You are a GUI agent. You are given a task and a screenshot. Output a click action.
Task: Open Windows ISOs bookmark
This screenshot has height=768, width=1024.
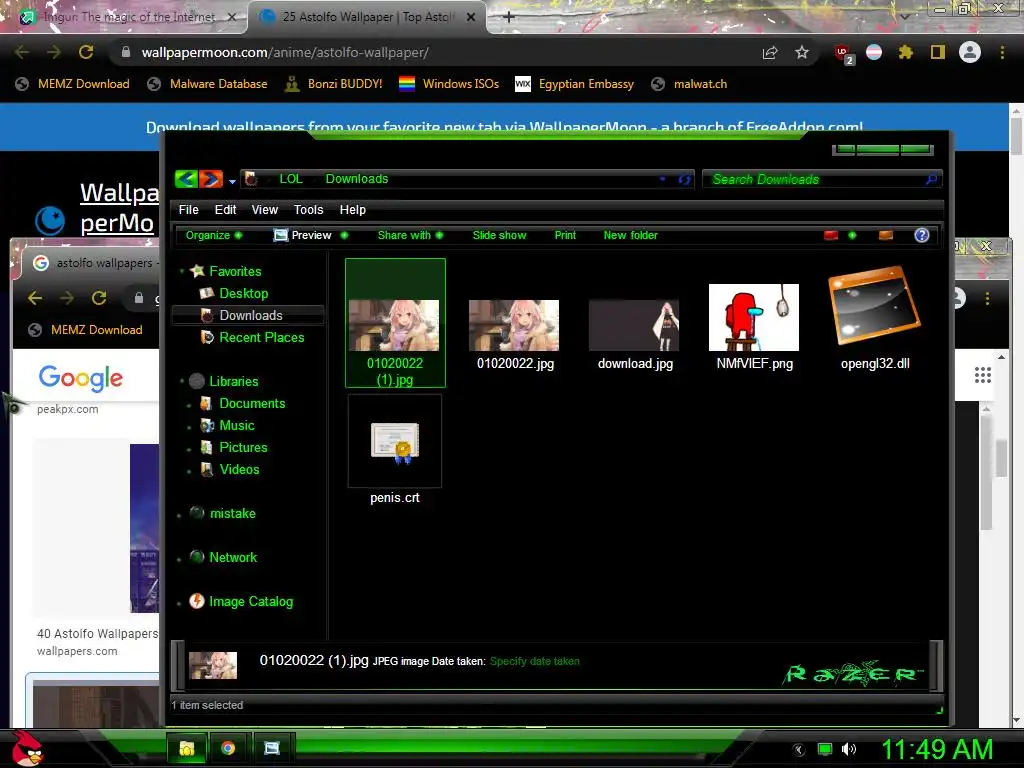tap(449, 84)
